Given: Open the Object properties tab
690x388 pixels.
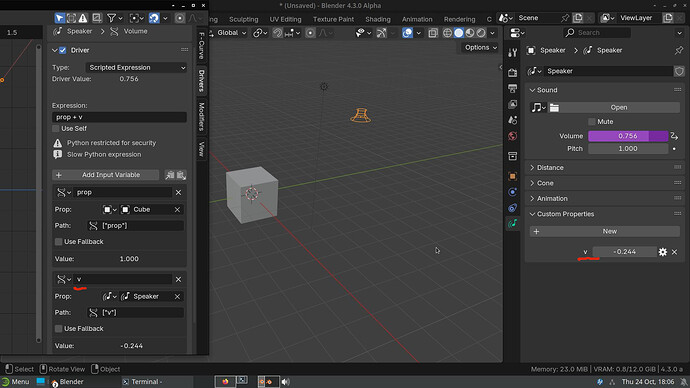Looking at the screenshot, I should point(513,176).
